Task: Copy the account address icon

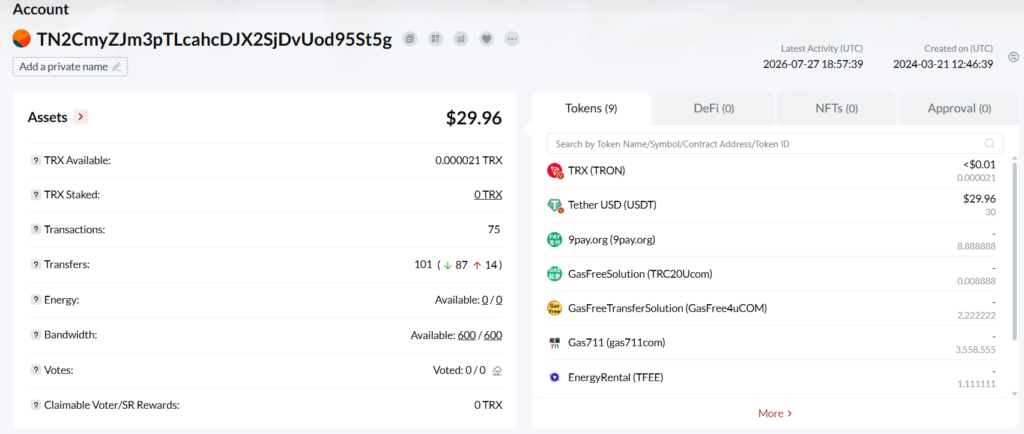Action: [409, 39]
